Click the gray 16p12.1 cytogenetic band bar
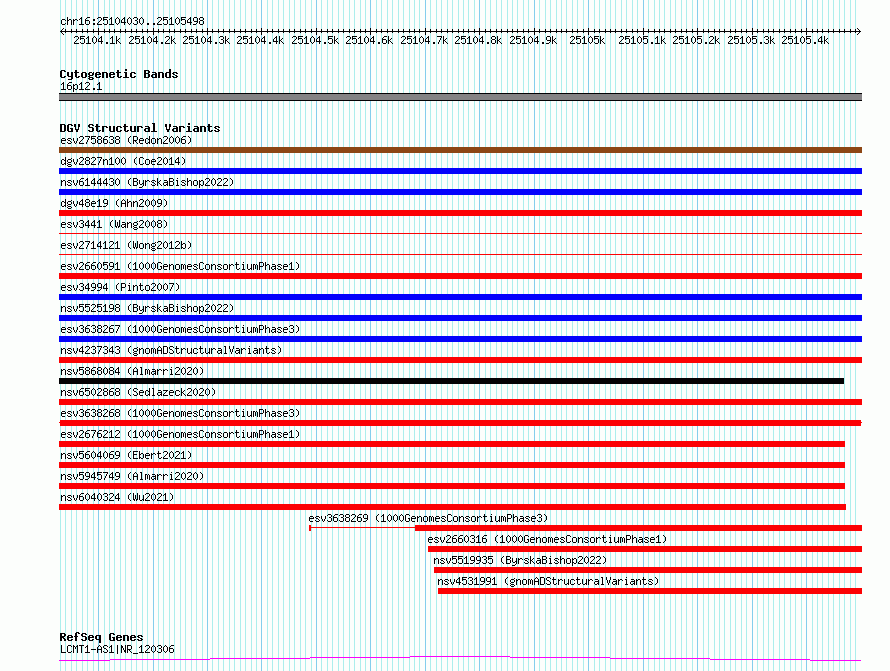 click(460, 97)
